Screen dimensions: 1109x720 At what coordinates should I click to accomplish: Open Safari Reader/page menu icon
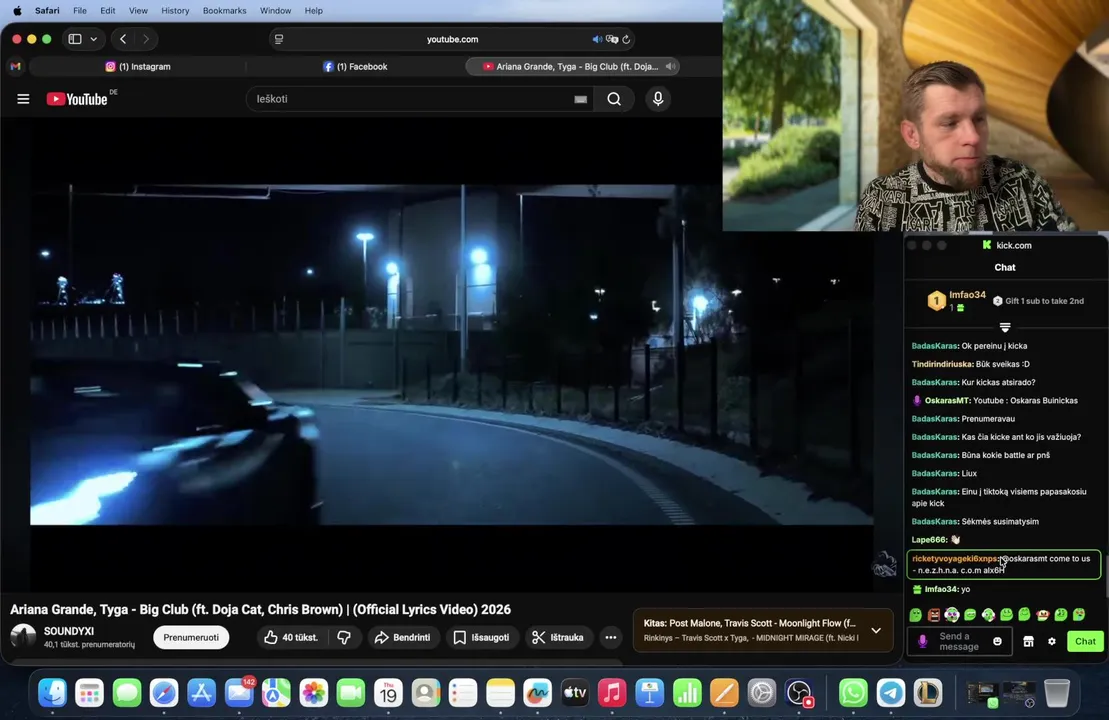click(279, 39)
